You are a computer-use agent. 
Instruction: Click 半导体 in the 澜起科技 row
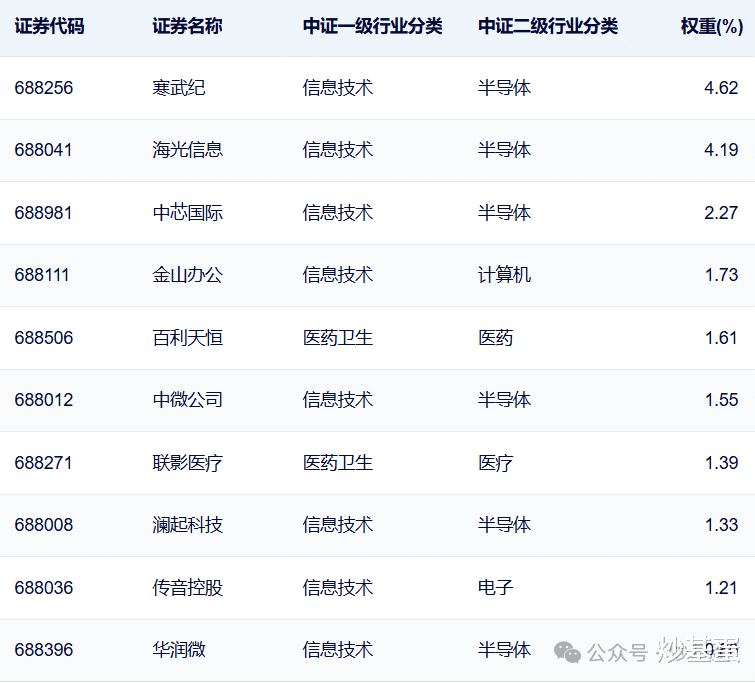pos(504,525)
